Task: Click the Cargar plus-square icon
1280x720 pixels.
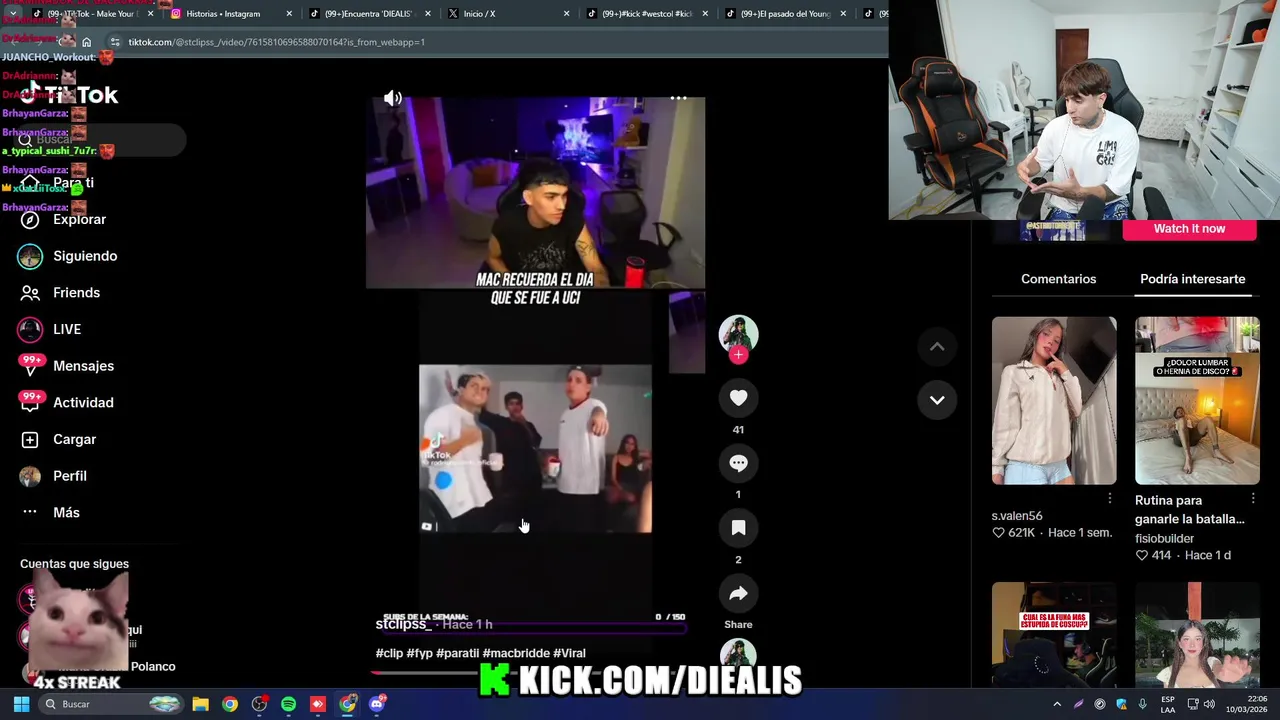Action: coord(30,439)
